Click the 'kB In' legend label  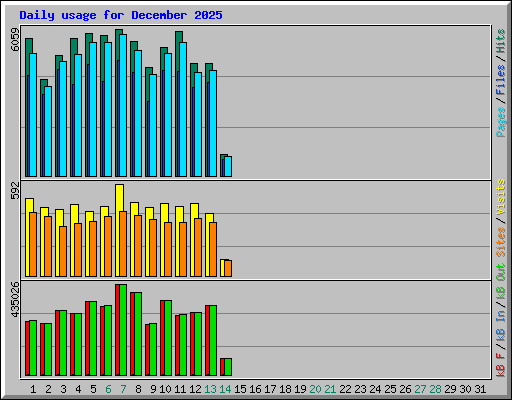pyautogui.click(x=501, y=325)
